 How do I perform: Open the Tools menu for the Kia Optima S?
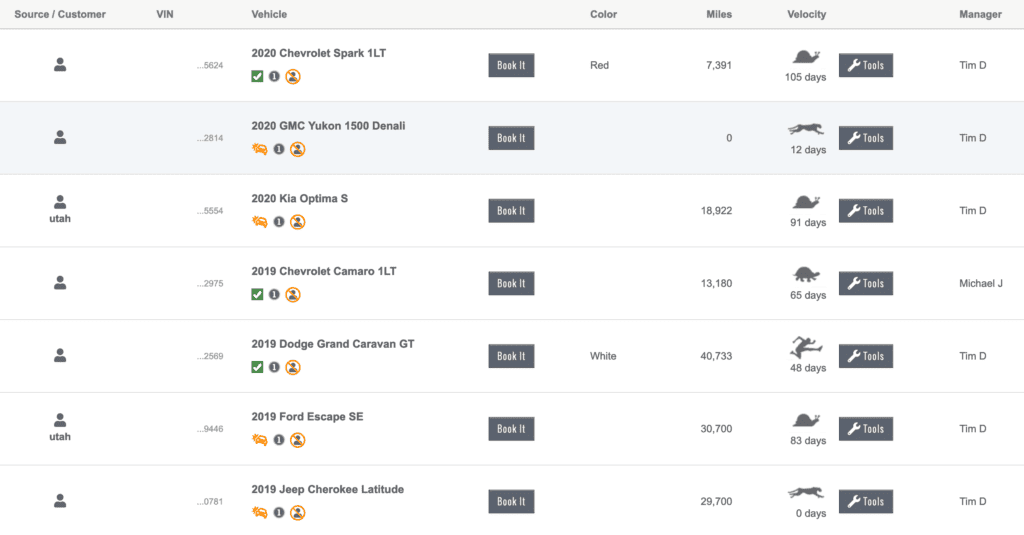(865, 210)
